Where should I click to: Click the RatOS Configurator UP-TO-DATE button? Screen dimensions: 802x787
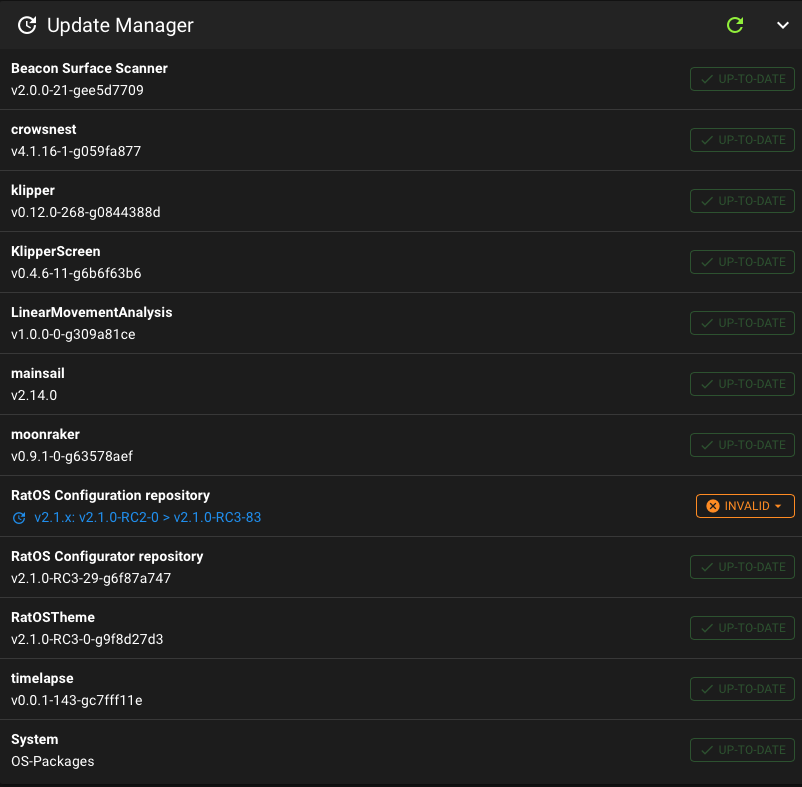(742, 567)
